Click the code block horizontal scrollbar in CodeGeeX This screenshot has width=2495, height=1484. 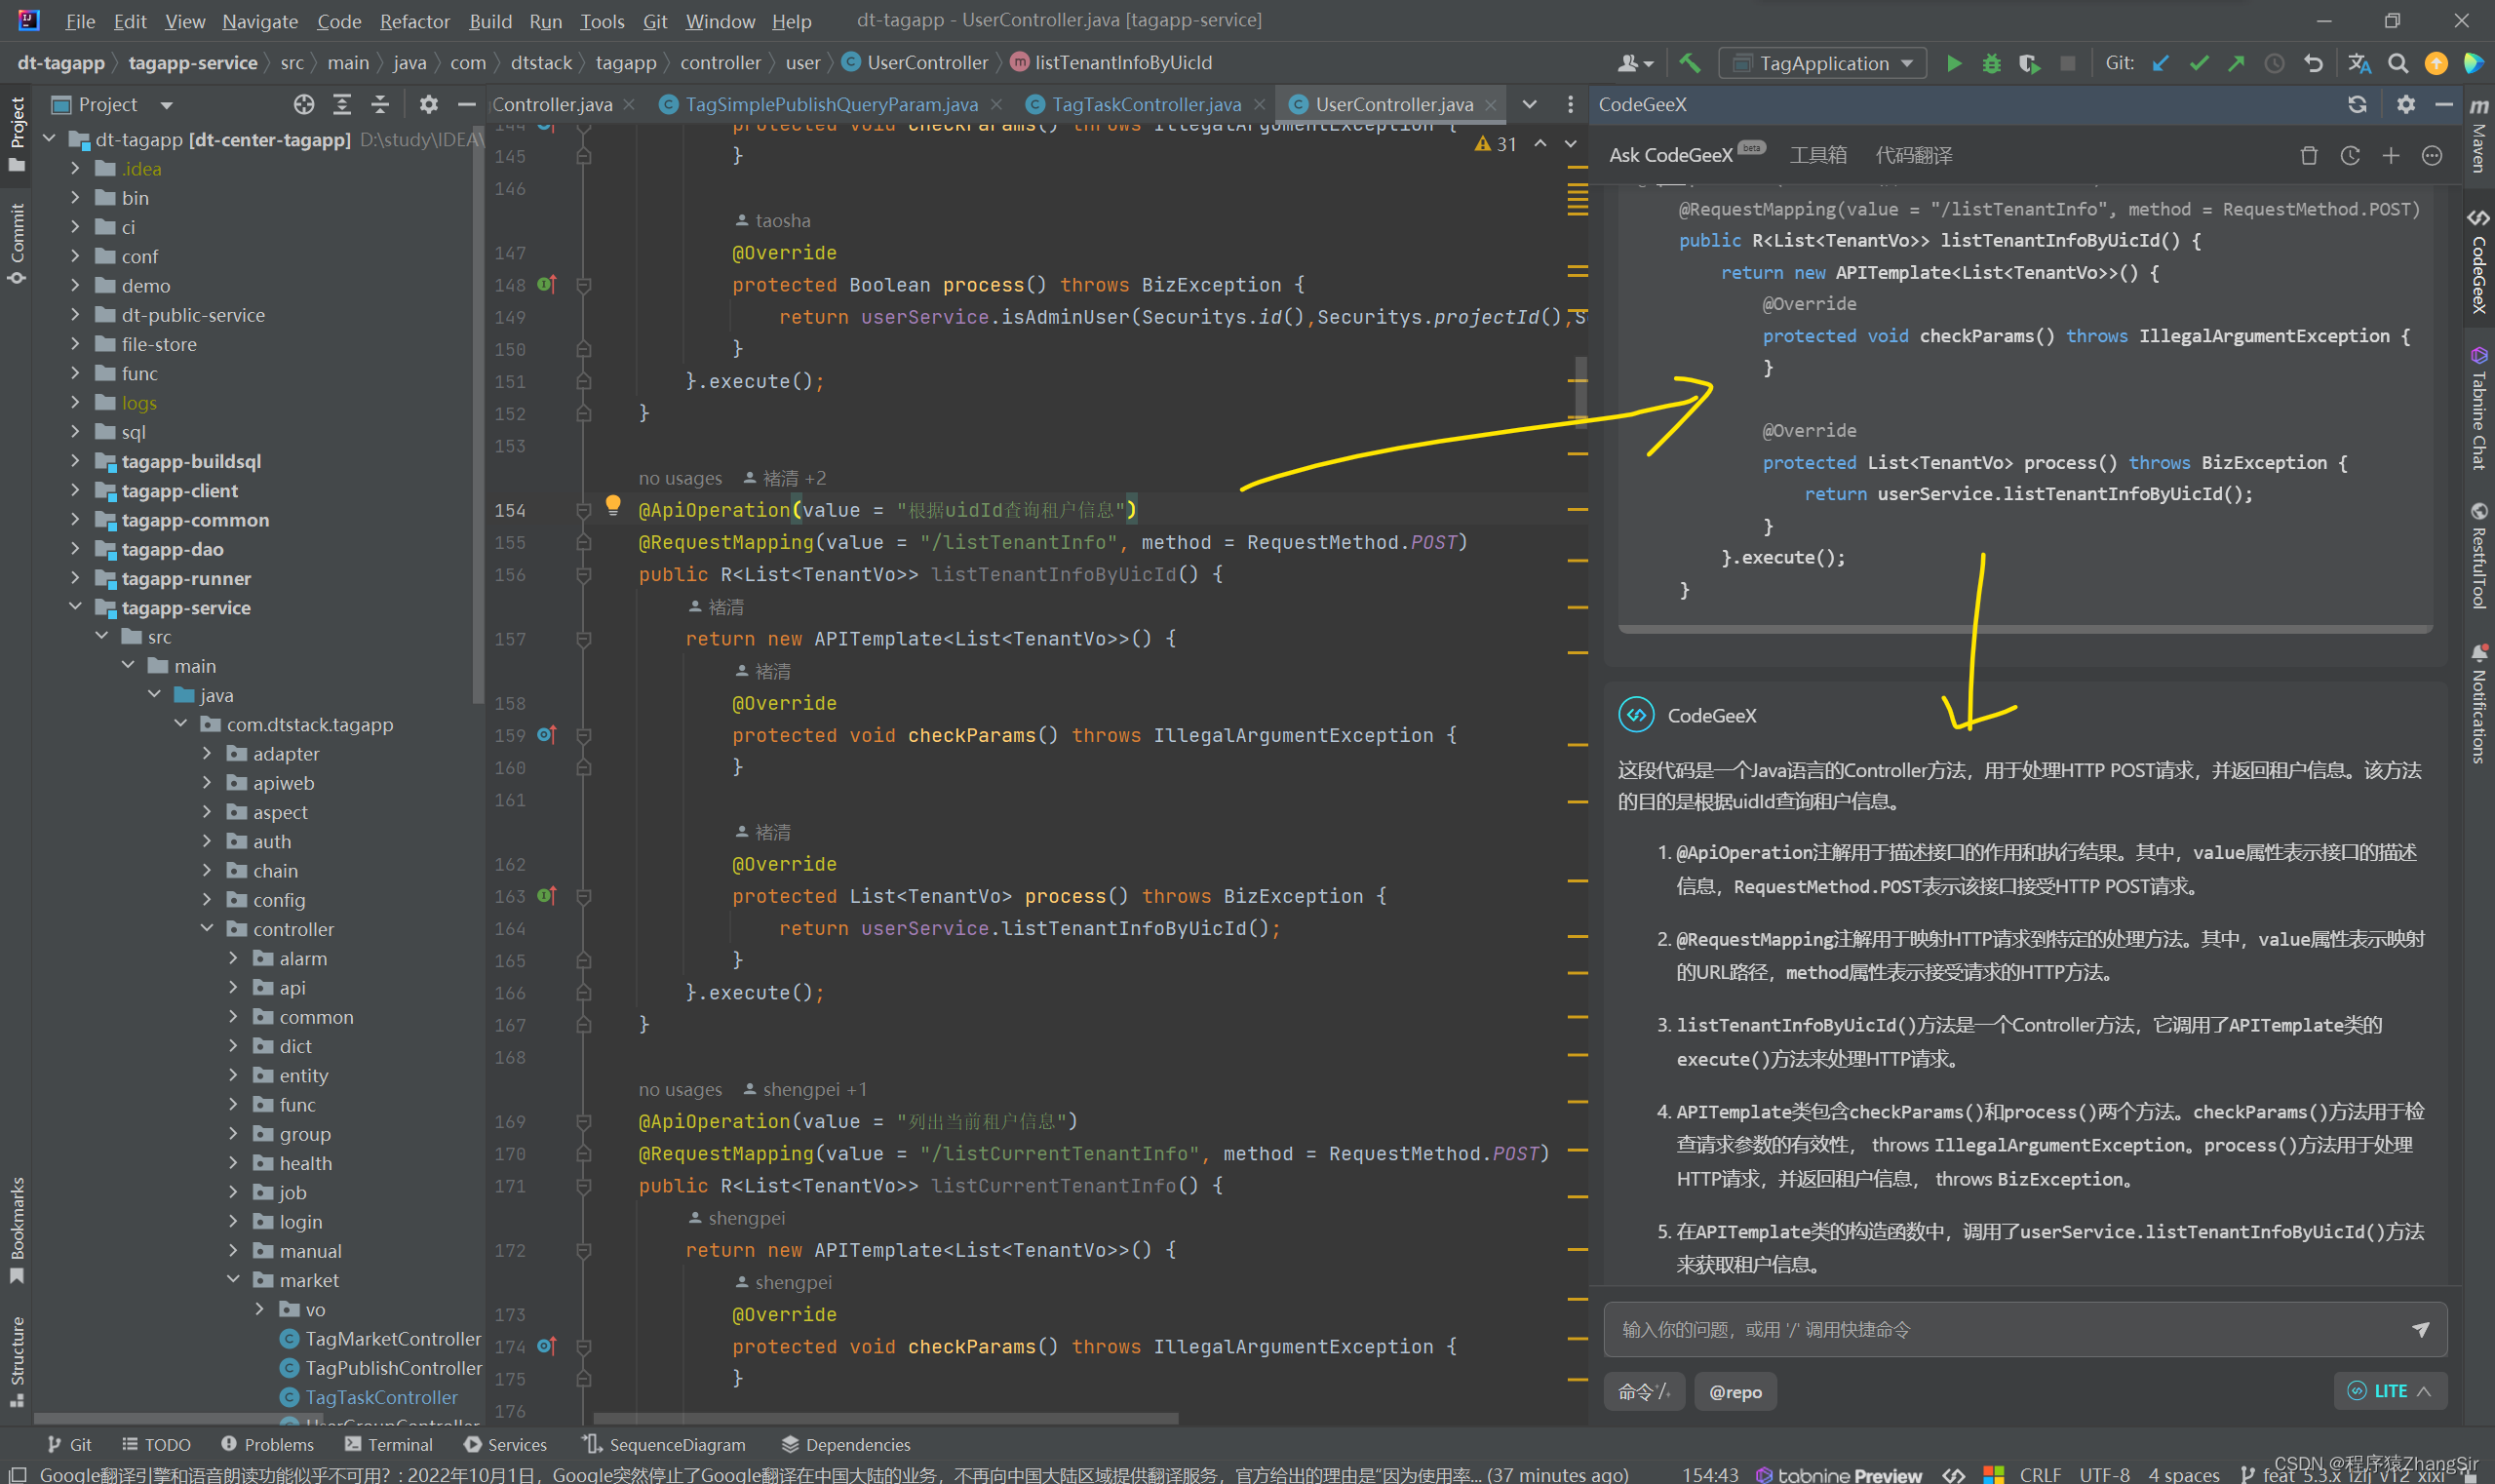click(2024, 629)
